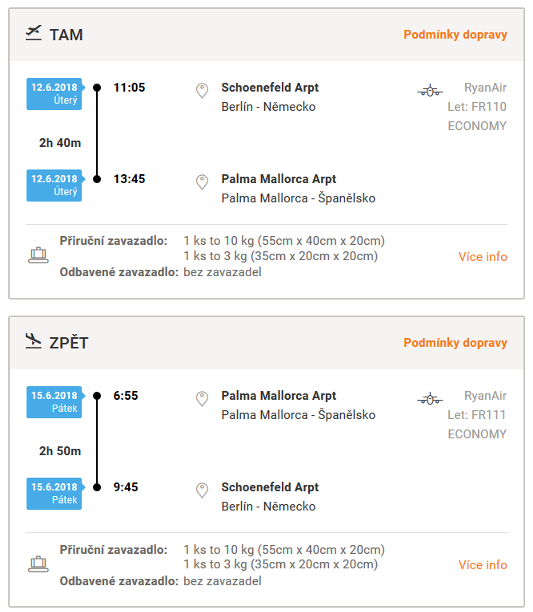Show Více info for return baggage
533x612 pixels.
483,564
